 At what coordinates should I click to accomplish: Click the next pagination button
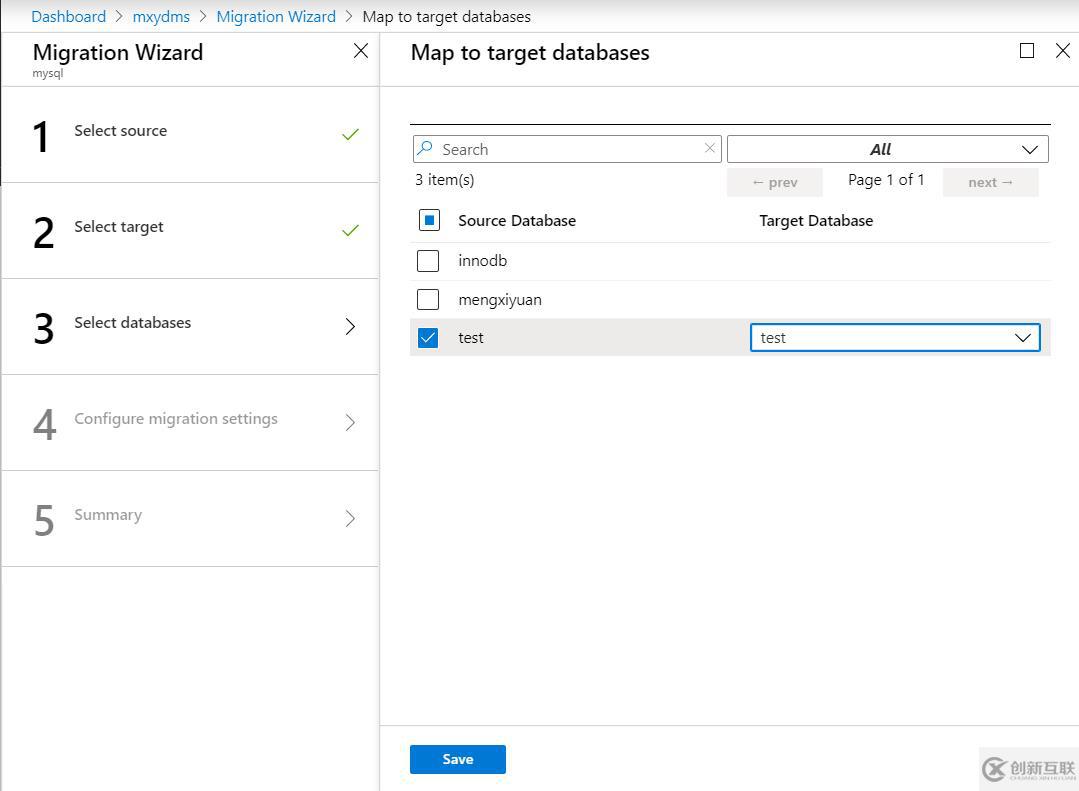(989, 182)
